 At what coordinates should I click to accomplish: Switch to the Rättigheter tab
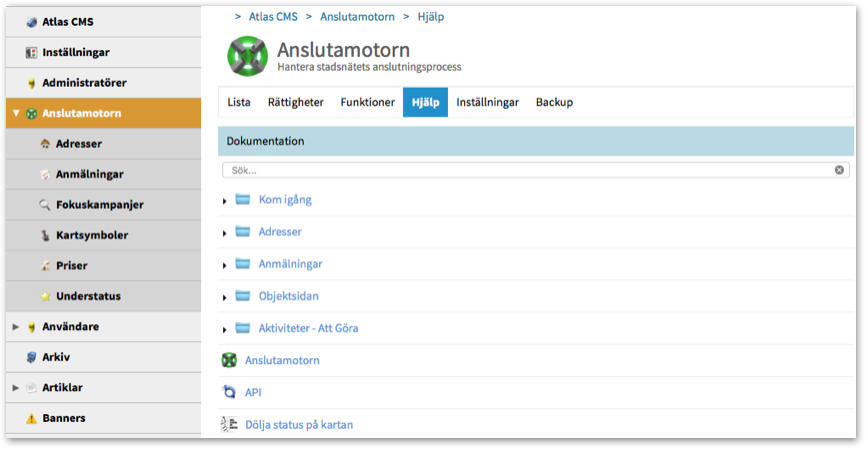coord(295,102)
